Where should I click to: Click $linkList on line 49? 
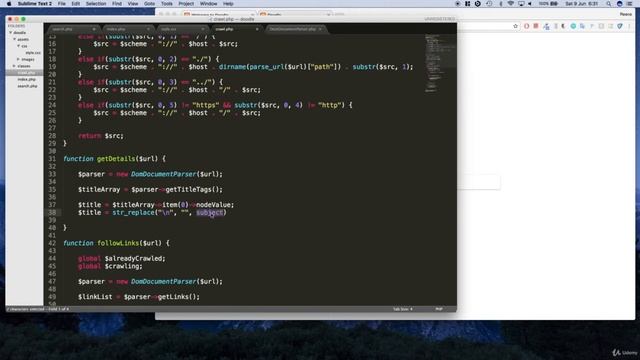click(x=95, y=297)
